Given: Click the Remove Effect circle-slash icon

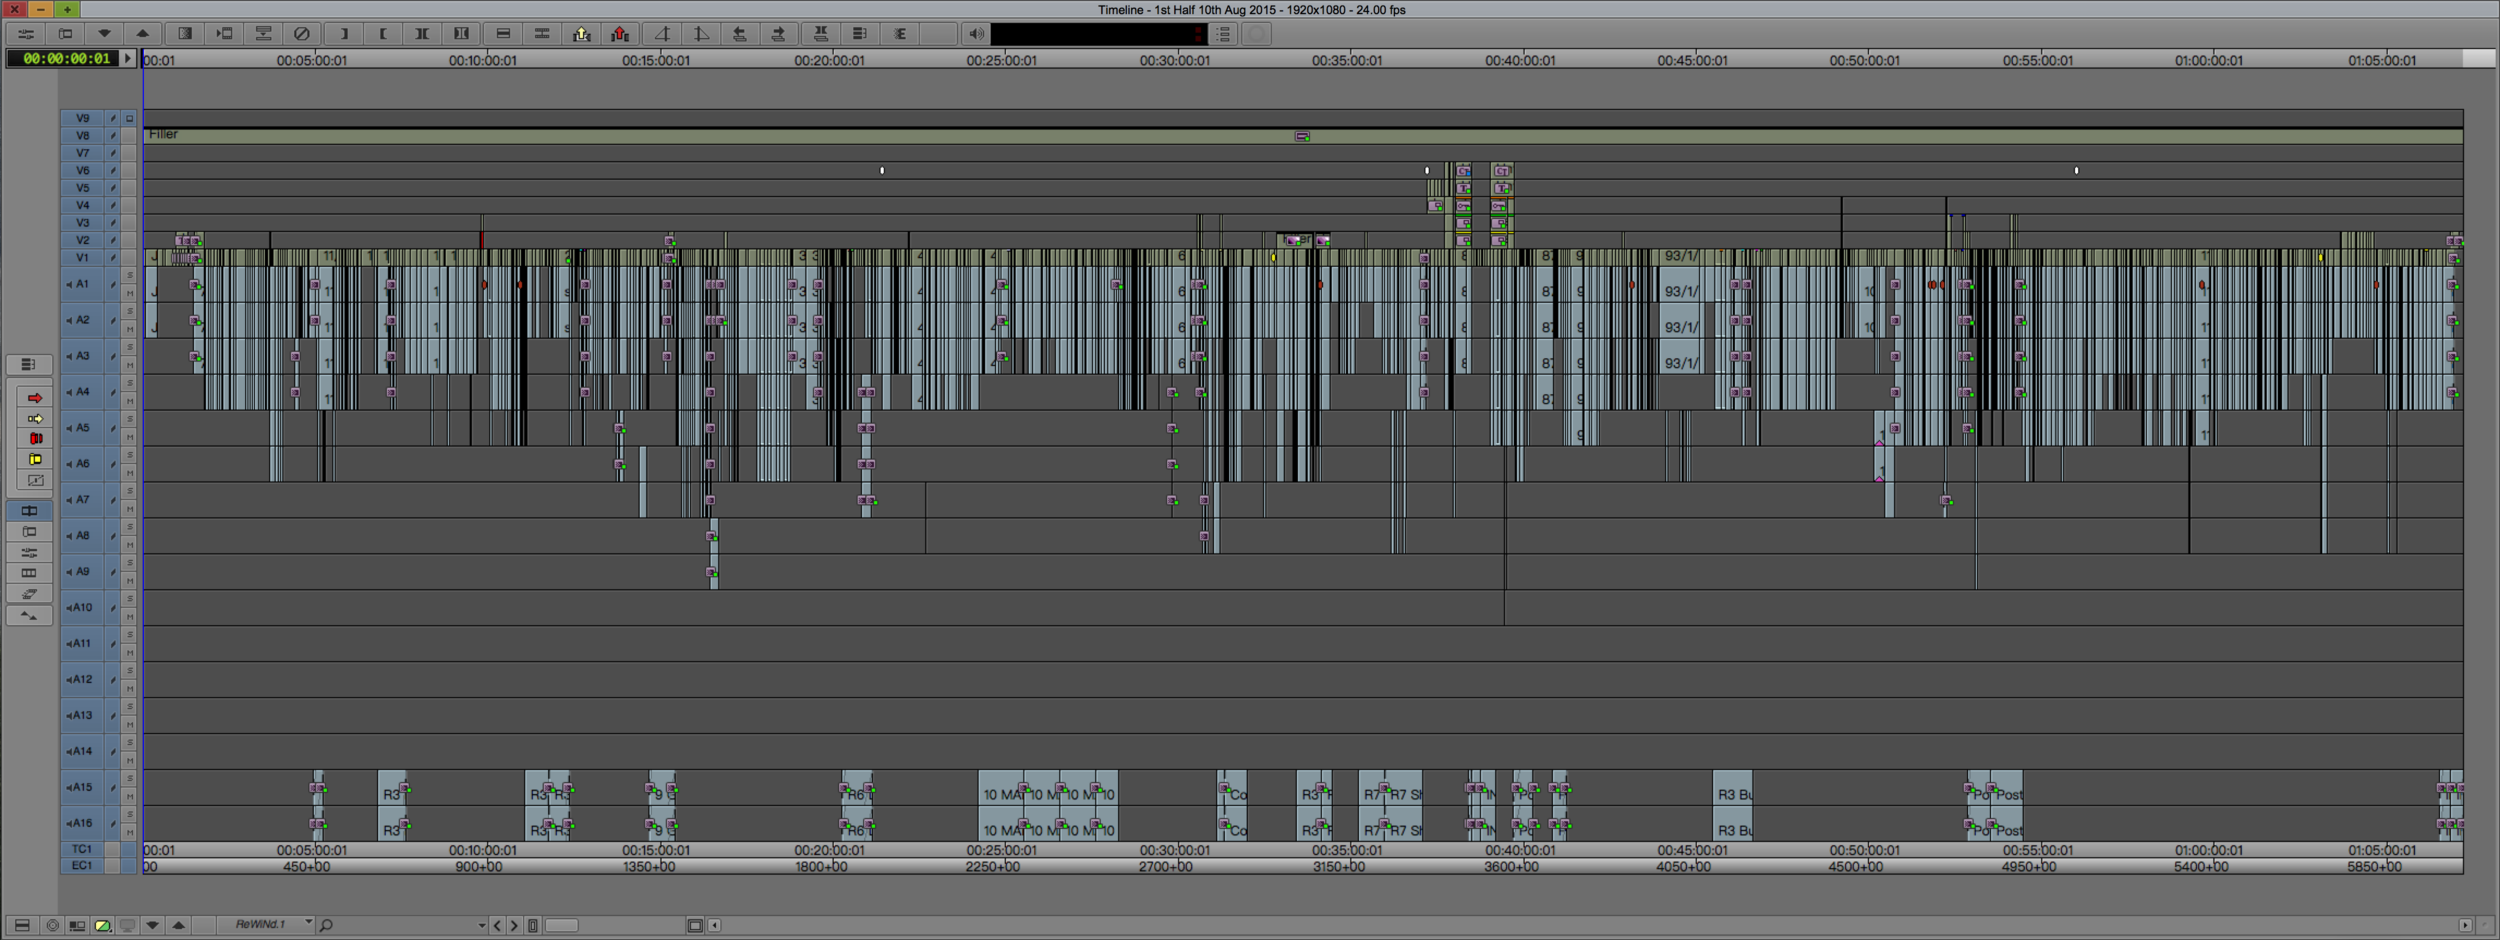Looking at the screenshot, I should click(x=301, y=34).
